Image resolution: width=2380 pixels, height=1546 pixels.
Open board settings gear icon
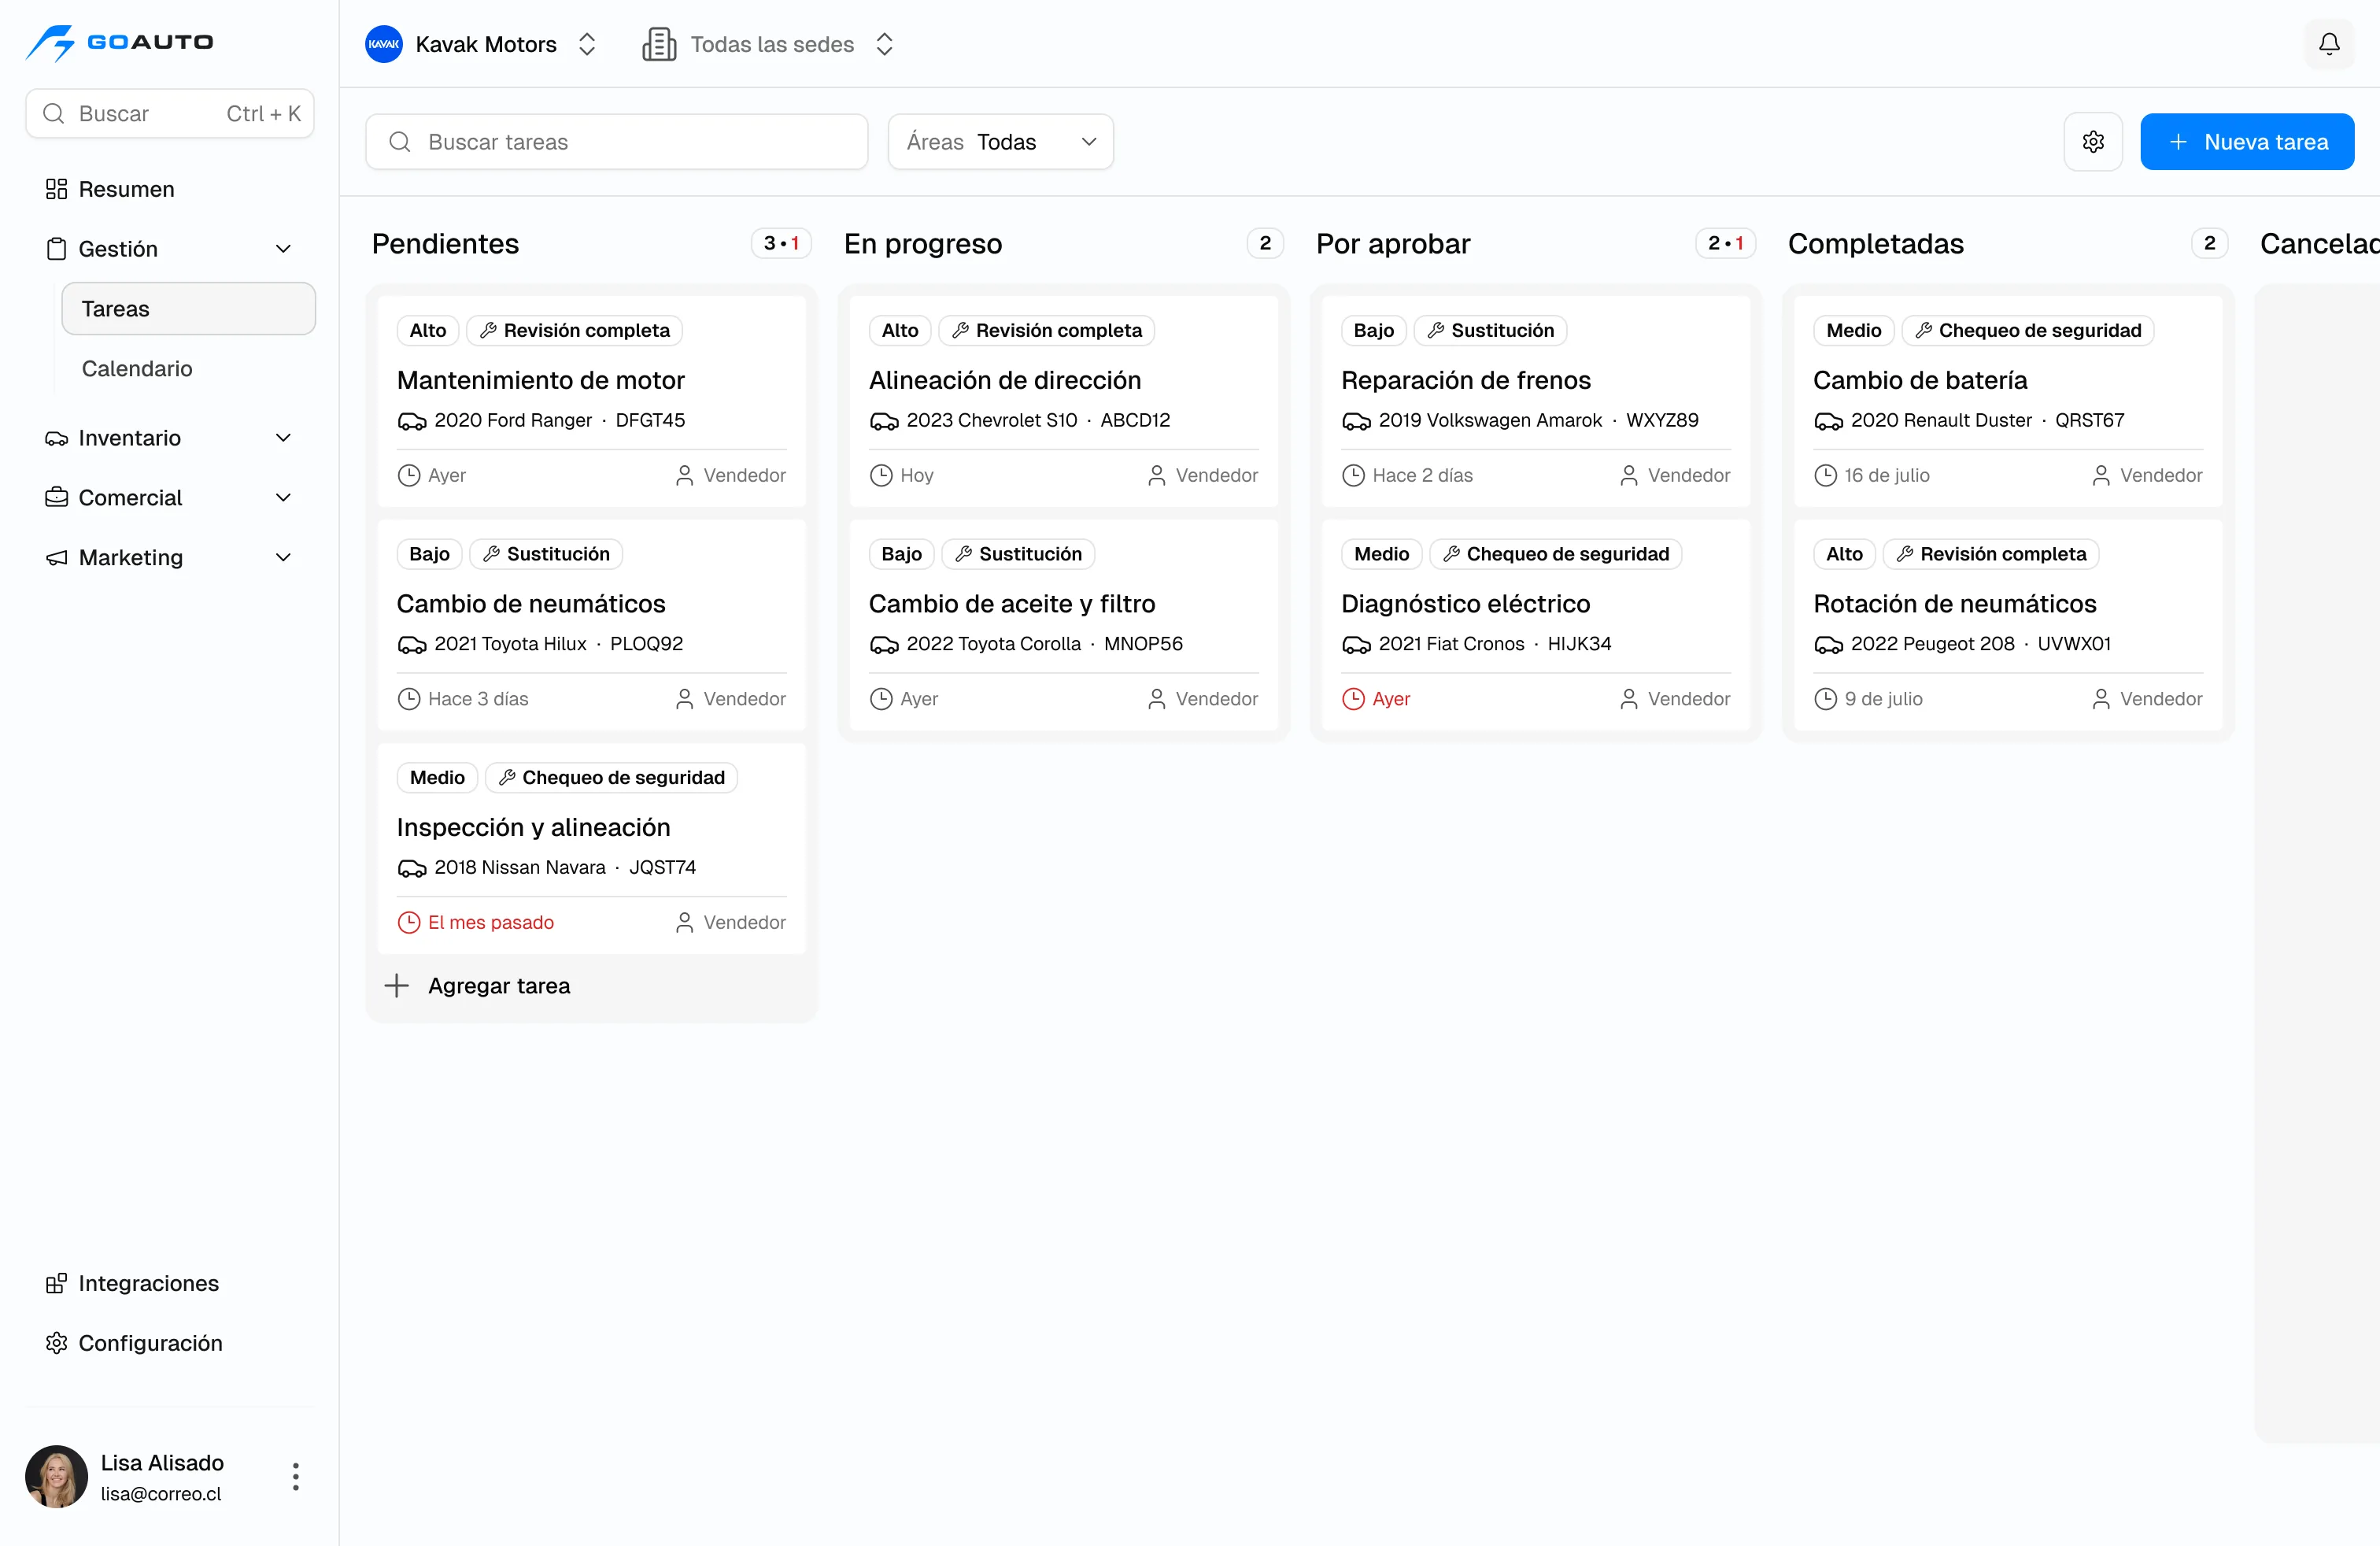[x=2093, y=142]
